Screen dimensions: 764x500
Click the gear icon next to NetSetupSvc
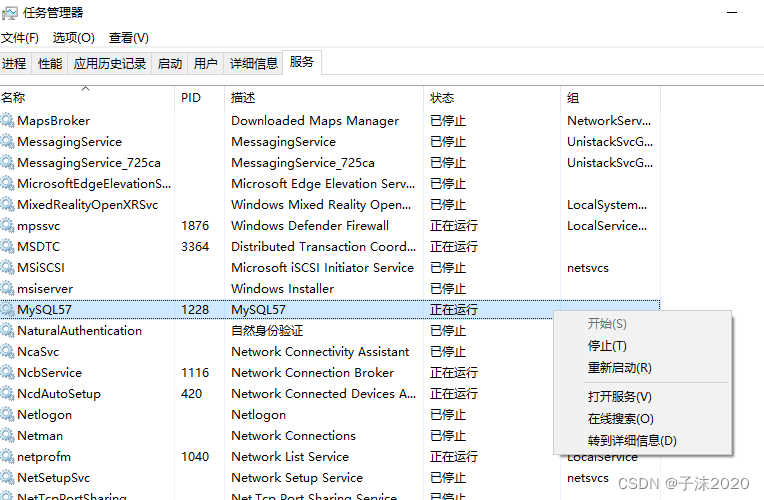(x=7, y=477)
